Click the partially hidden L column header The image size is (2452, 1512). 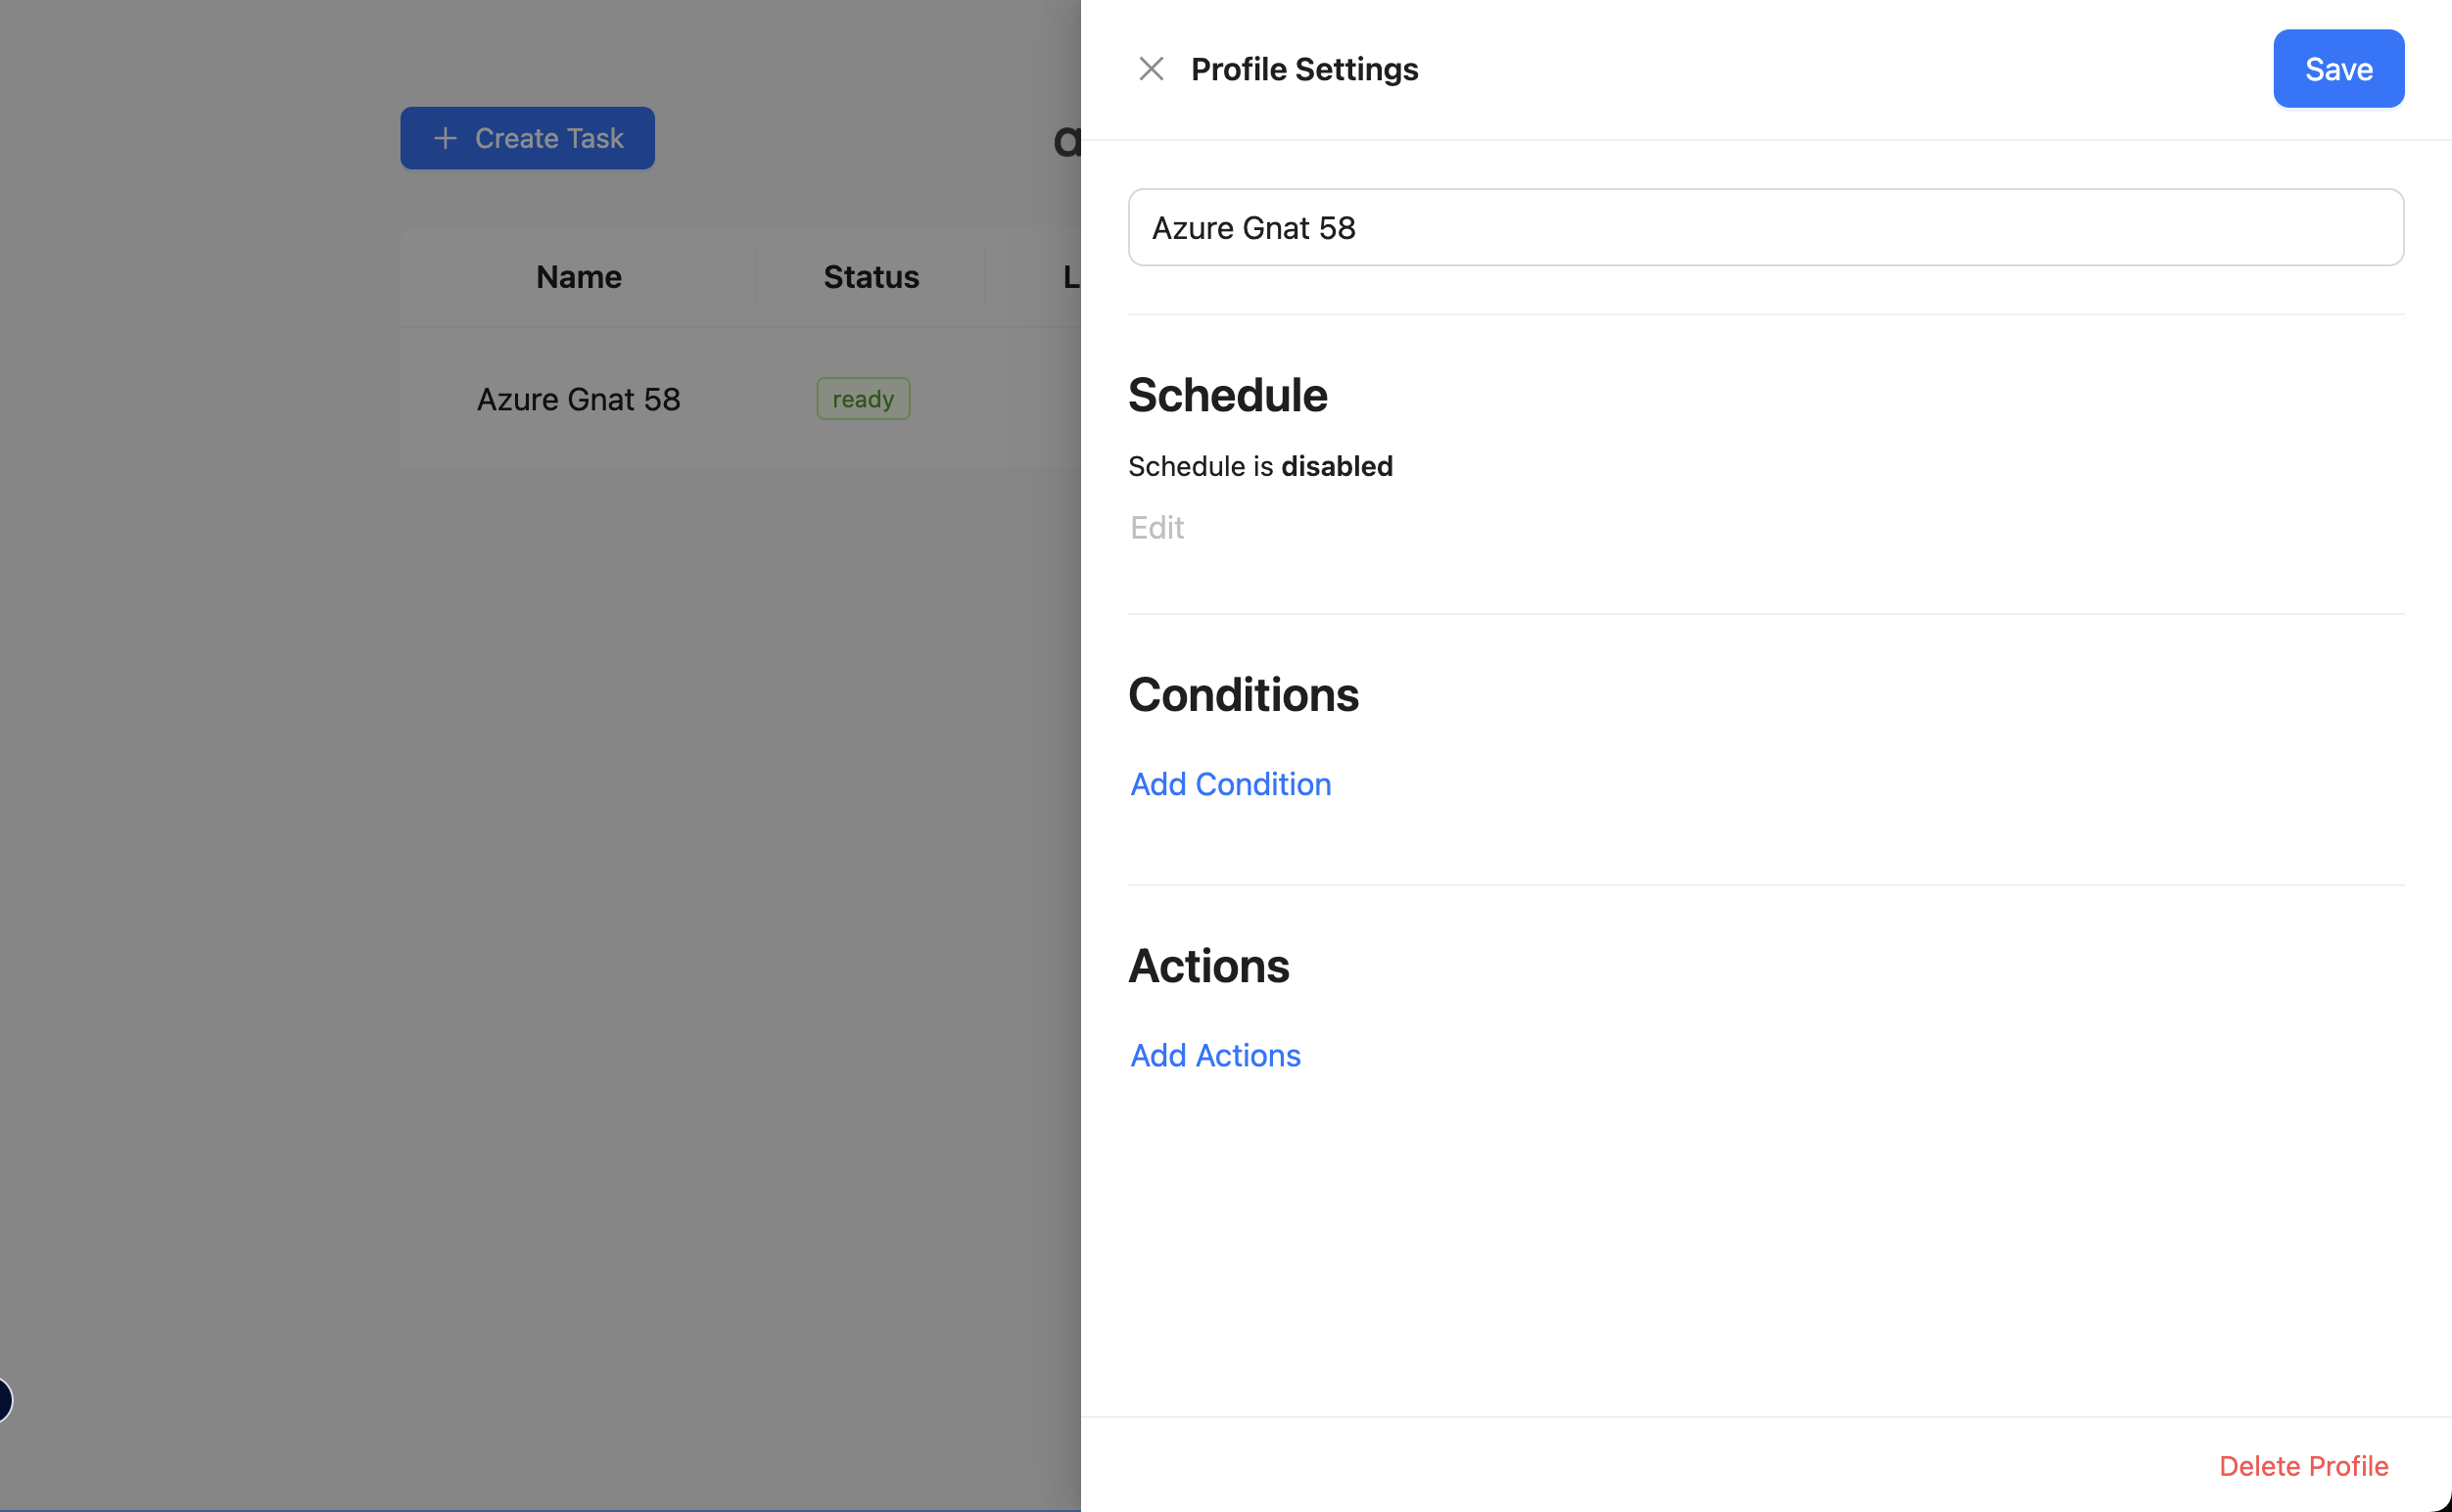[1070, 277]
